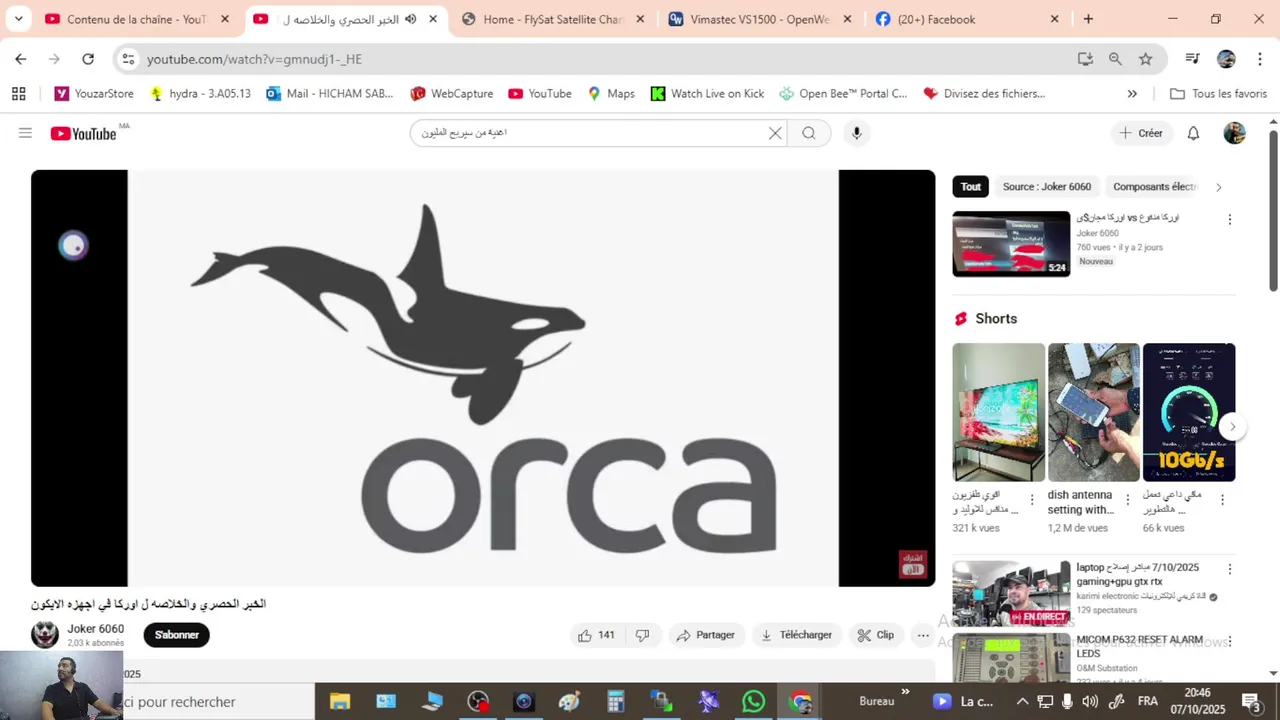Open the EN DIRECT laptop gaming livestream
The image size is (1280, 720).
click(x=1011, y=593)
